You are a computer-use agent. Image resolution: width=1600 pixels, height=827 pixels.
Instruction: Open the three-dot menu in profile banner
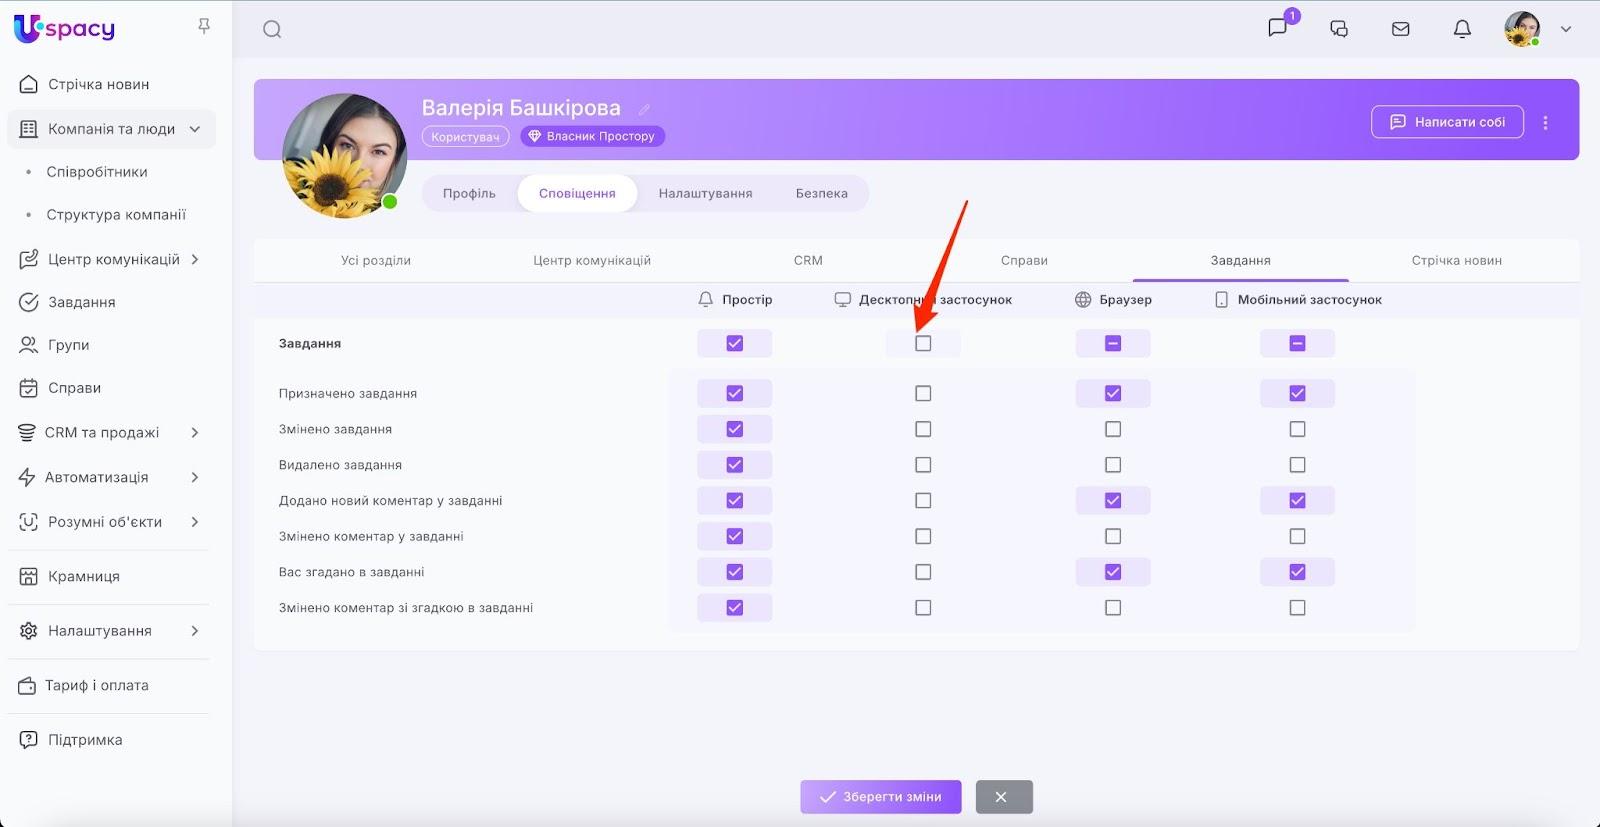(x=1545, y=122)
